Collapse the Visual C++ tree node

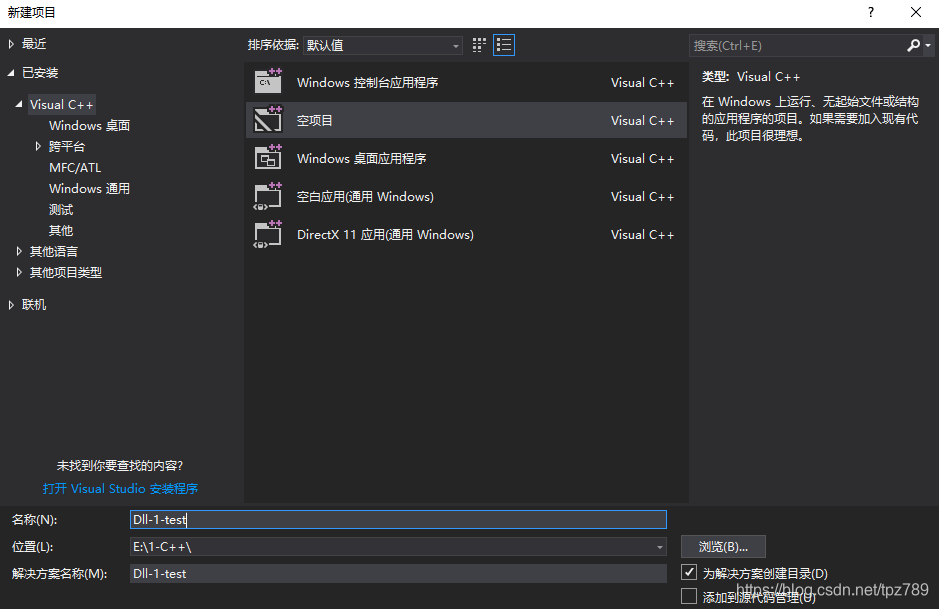pyautogui.click(x=19, y=104)
